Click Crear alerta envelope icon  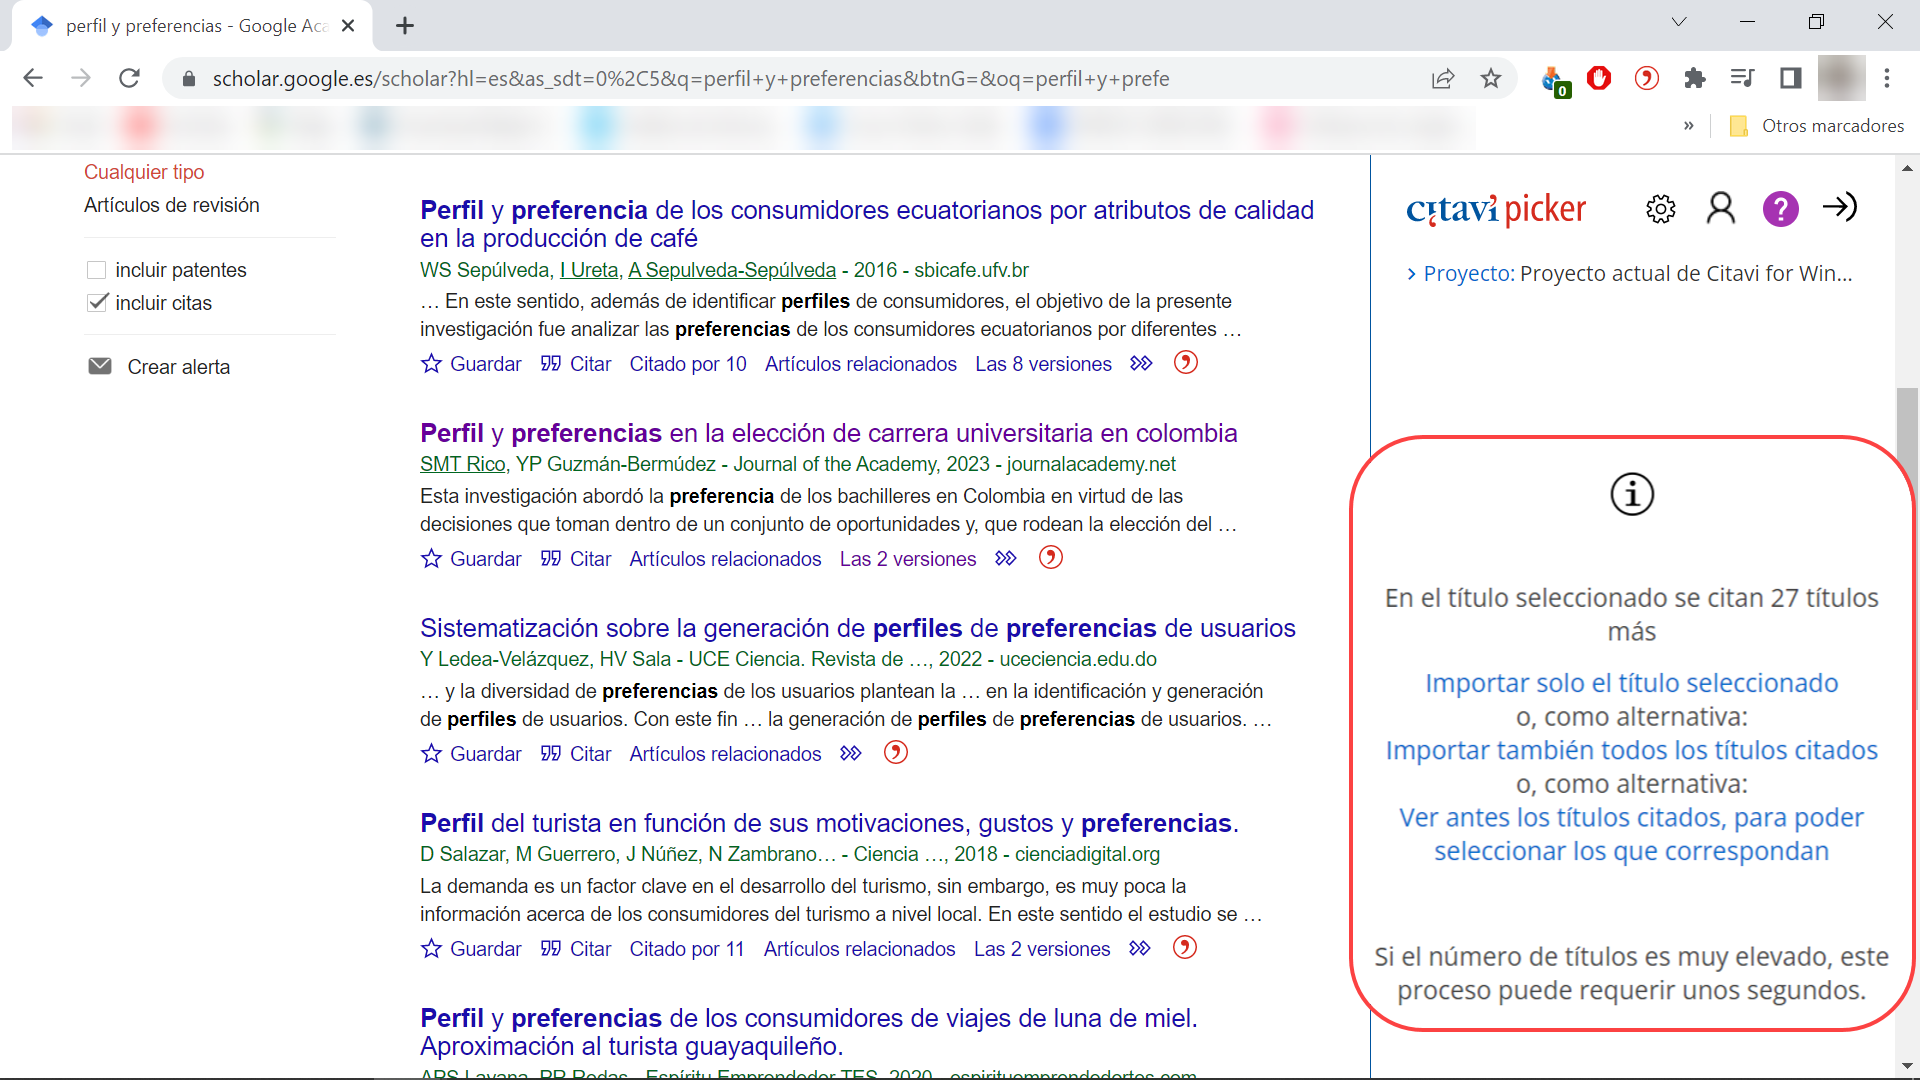click(100, 366)
